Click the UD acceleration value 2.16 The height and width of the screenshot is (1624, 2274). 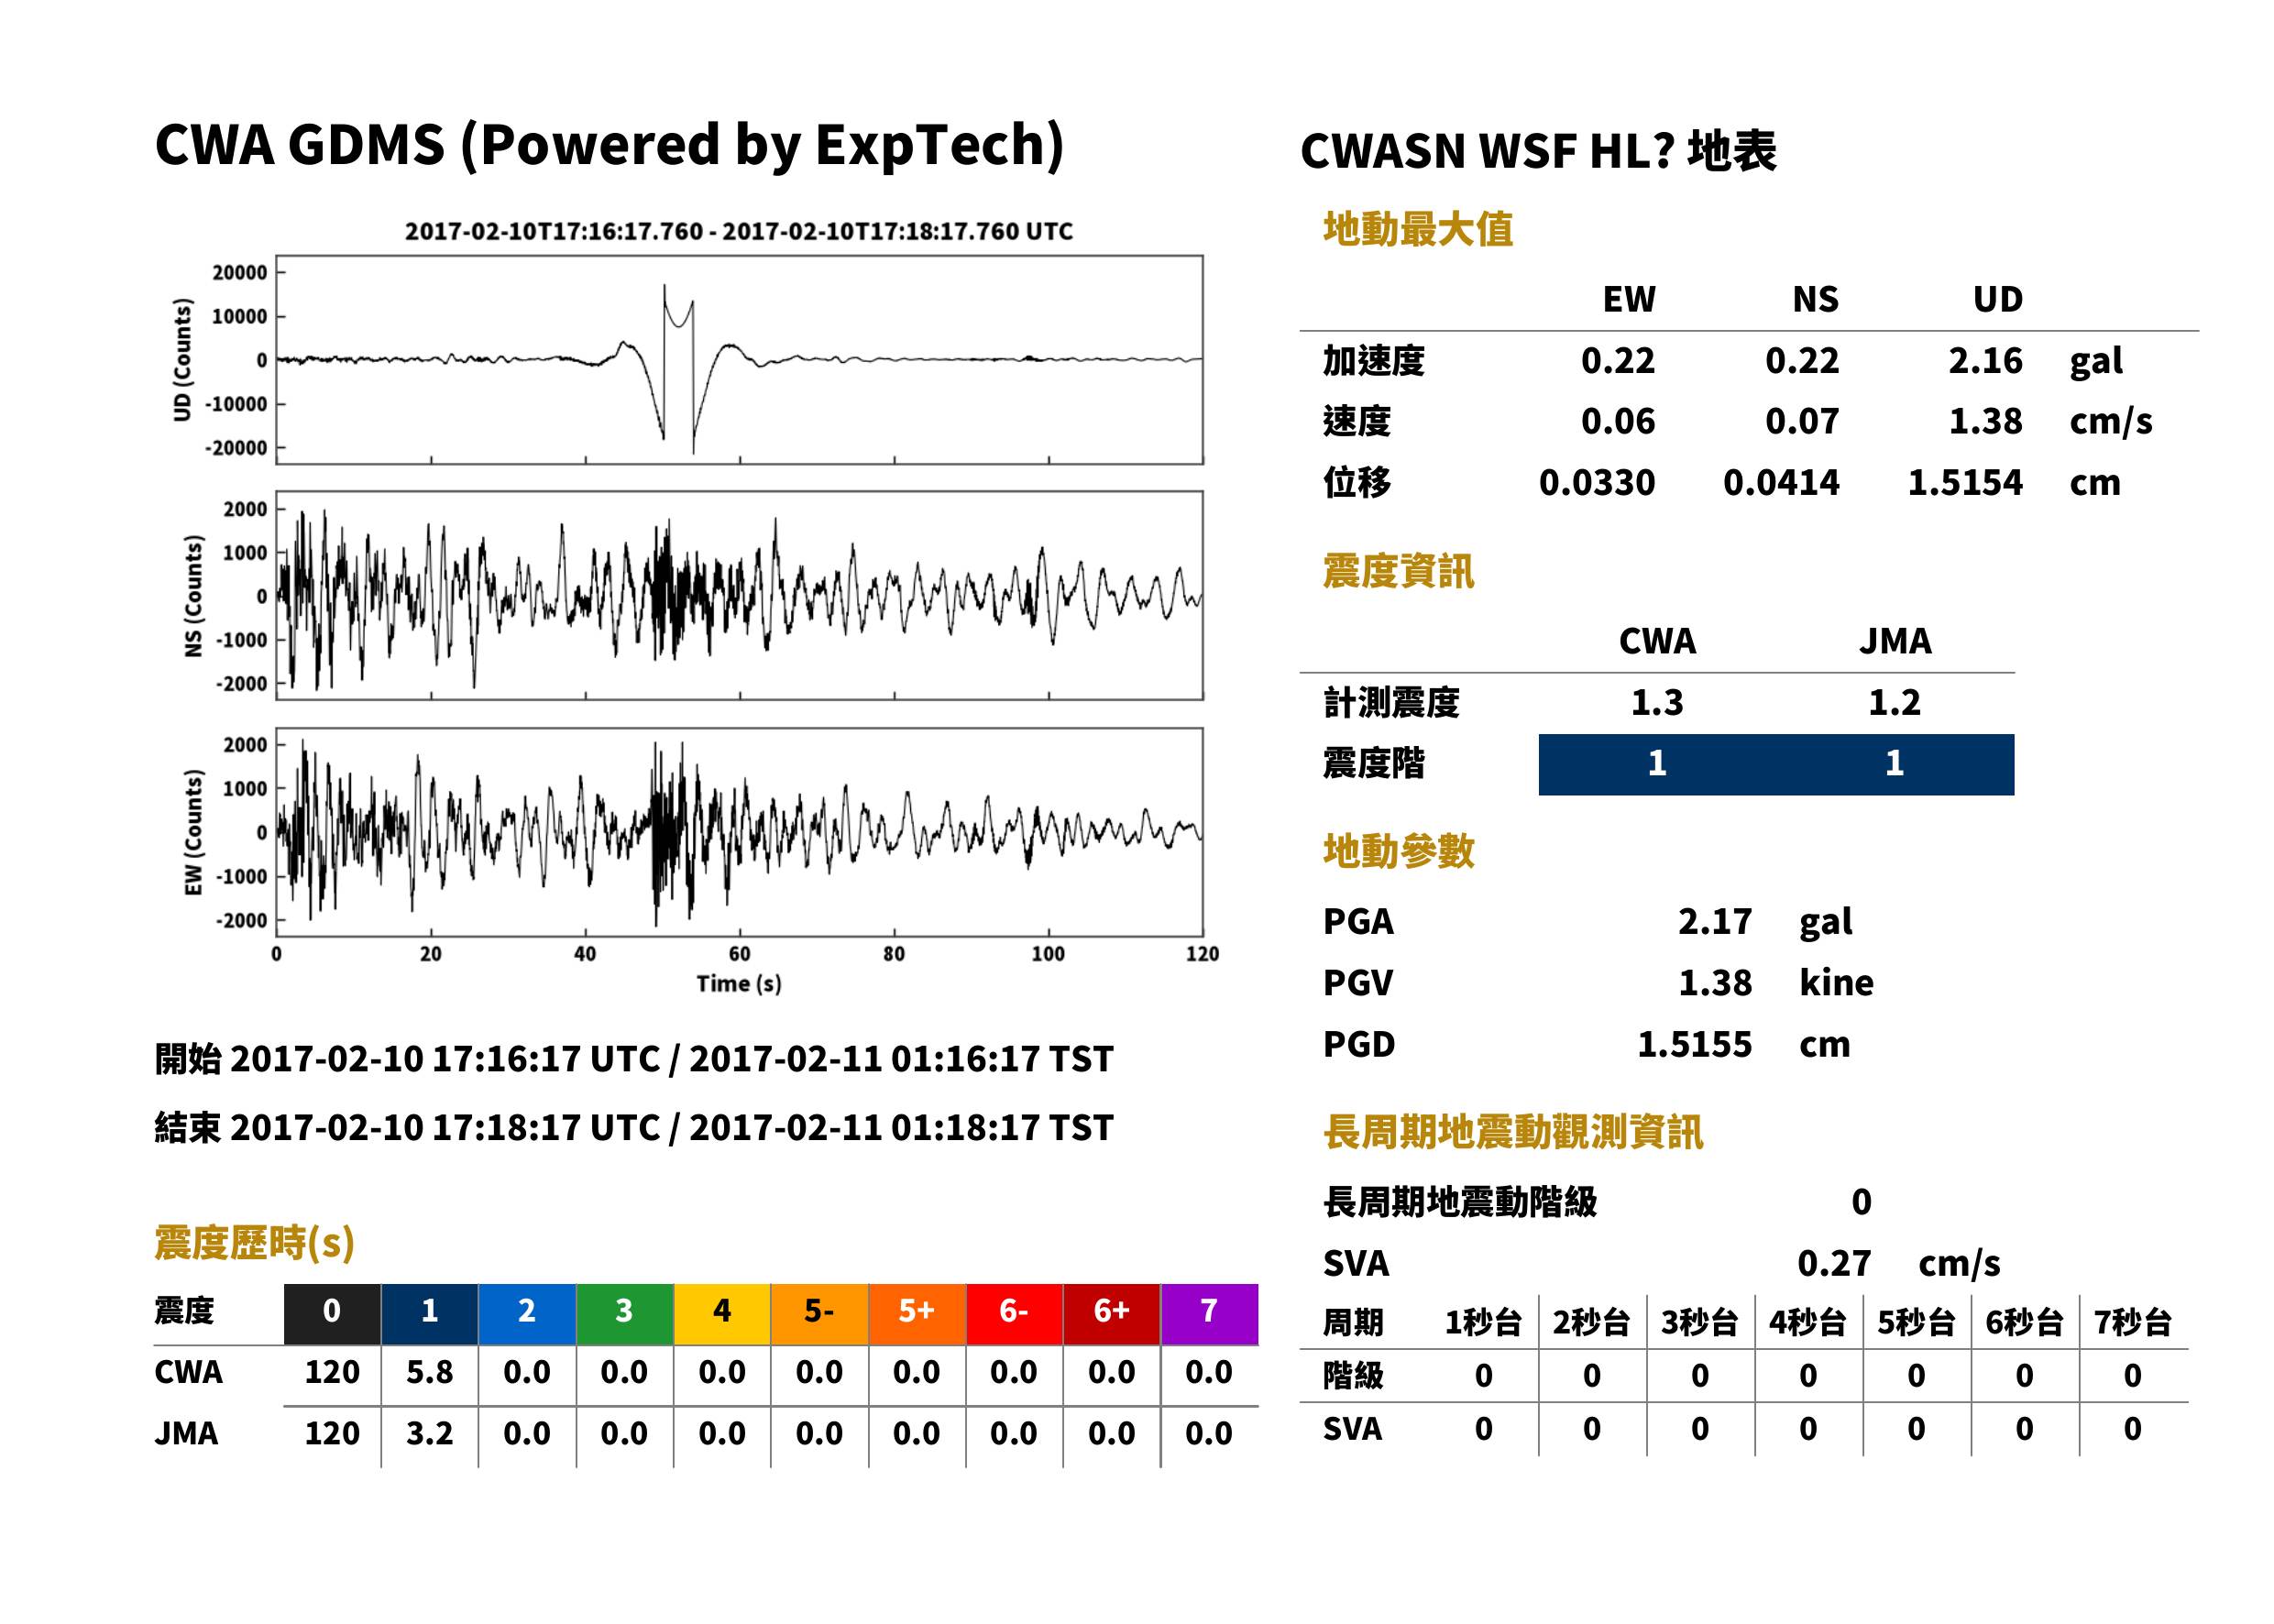click(1985, 360)
